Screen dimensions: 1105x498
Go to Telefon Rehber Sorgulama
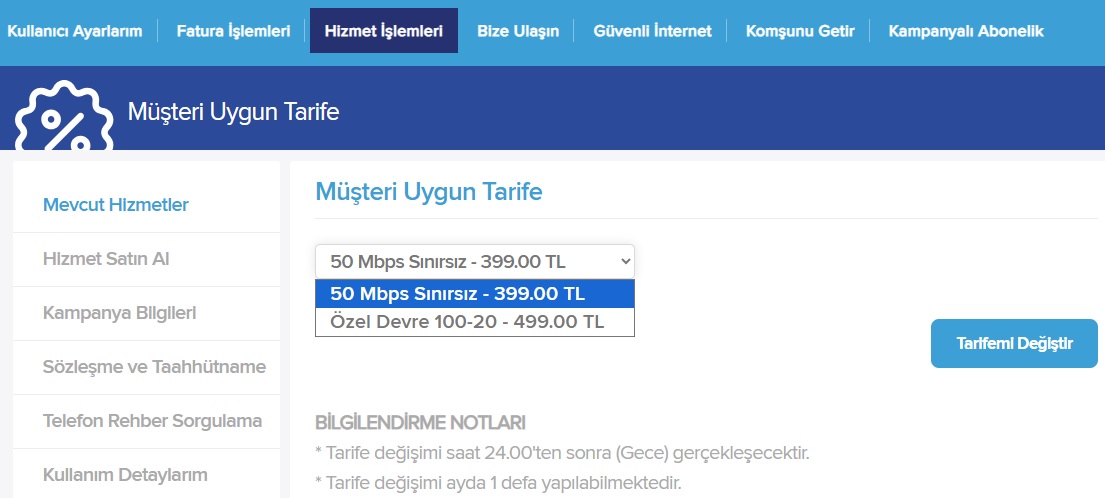(152, 421)
